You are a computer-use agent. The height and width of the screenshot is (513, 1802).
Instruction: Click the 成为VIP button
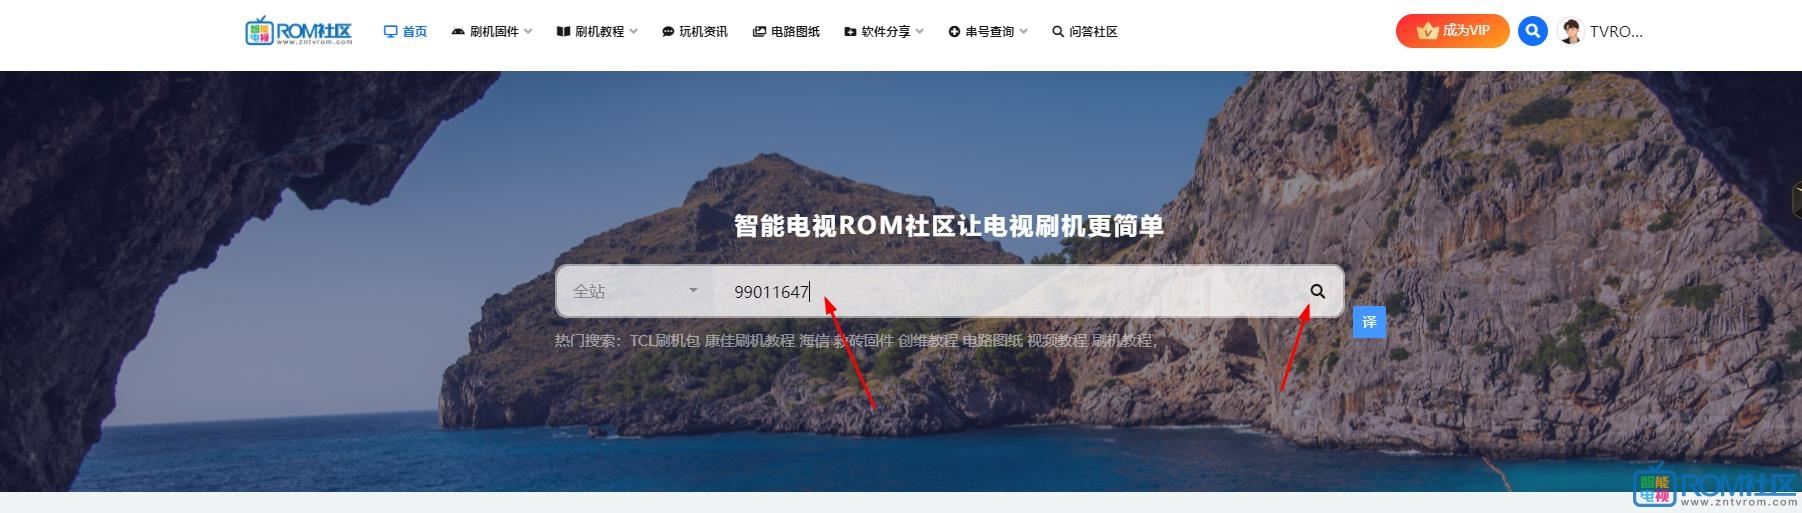pyautogui.click(x=1453, y=31)
